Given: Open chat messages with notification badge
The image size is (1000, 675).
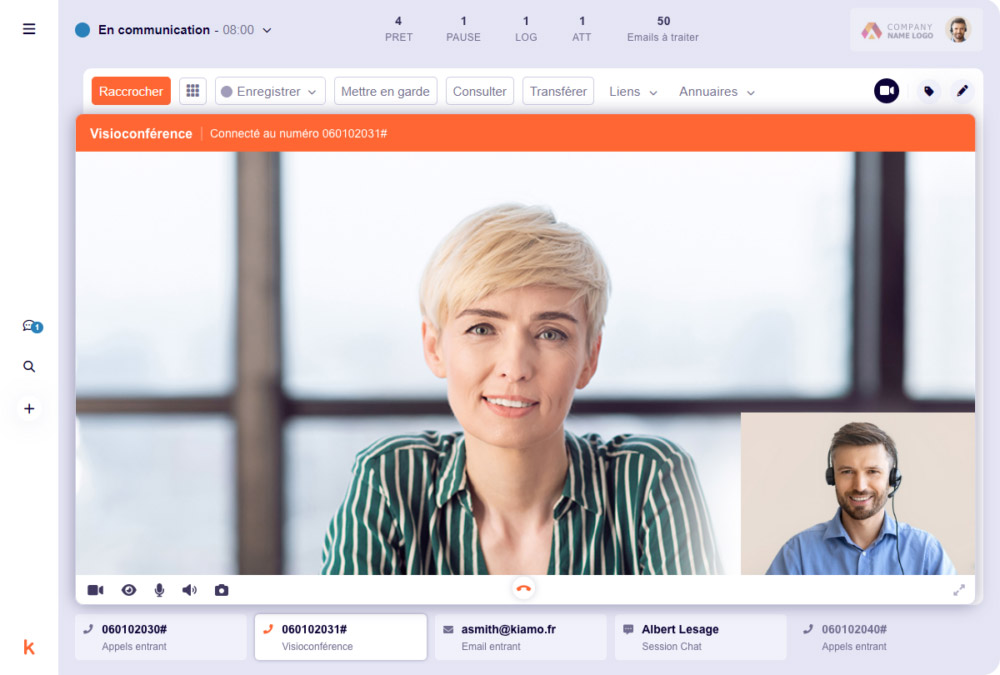Looking at the screenshot, I should click(30, 326).
